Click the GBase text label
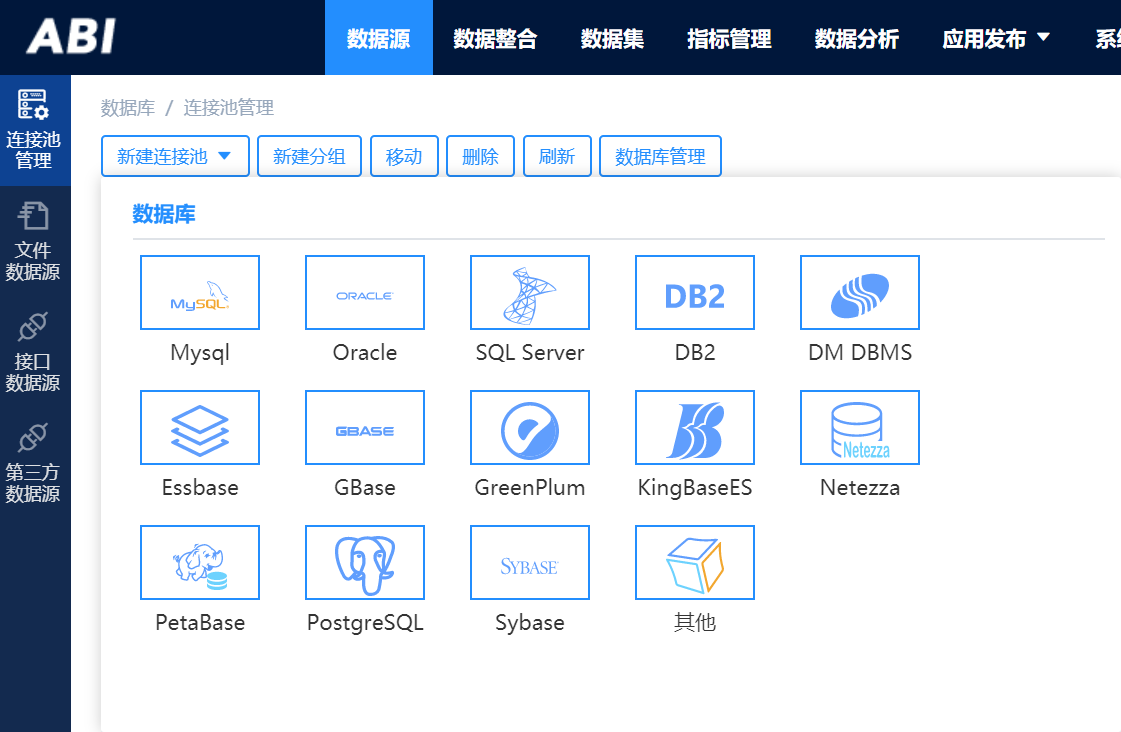The width and height of the screenshot is (1121, 732). coord(365,488)
